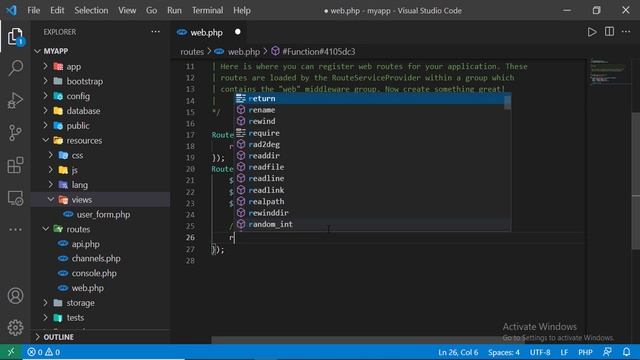
Task: Open Remote Explorer view
Action: (x=16, y=198)
